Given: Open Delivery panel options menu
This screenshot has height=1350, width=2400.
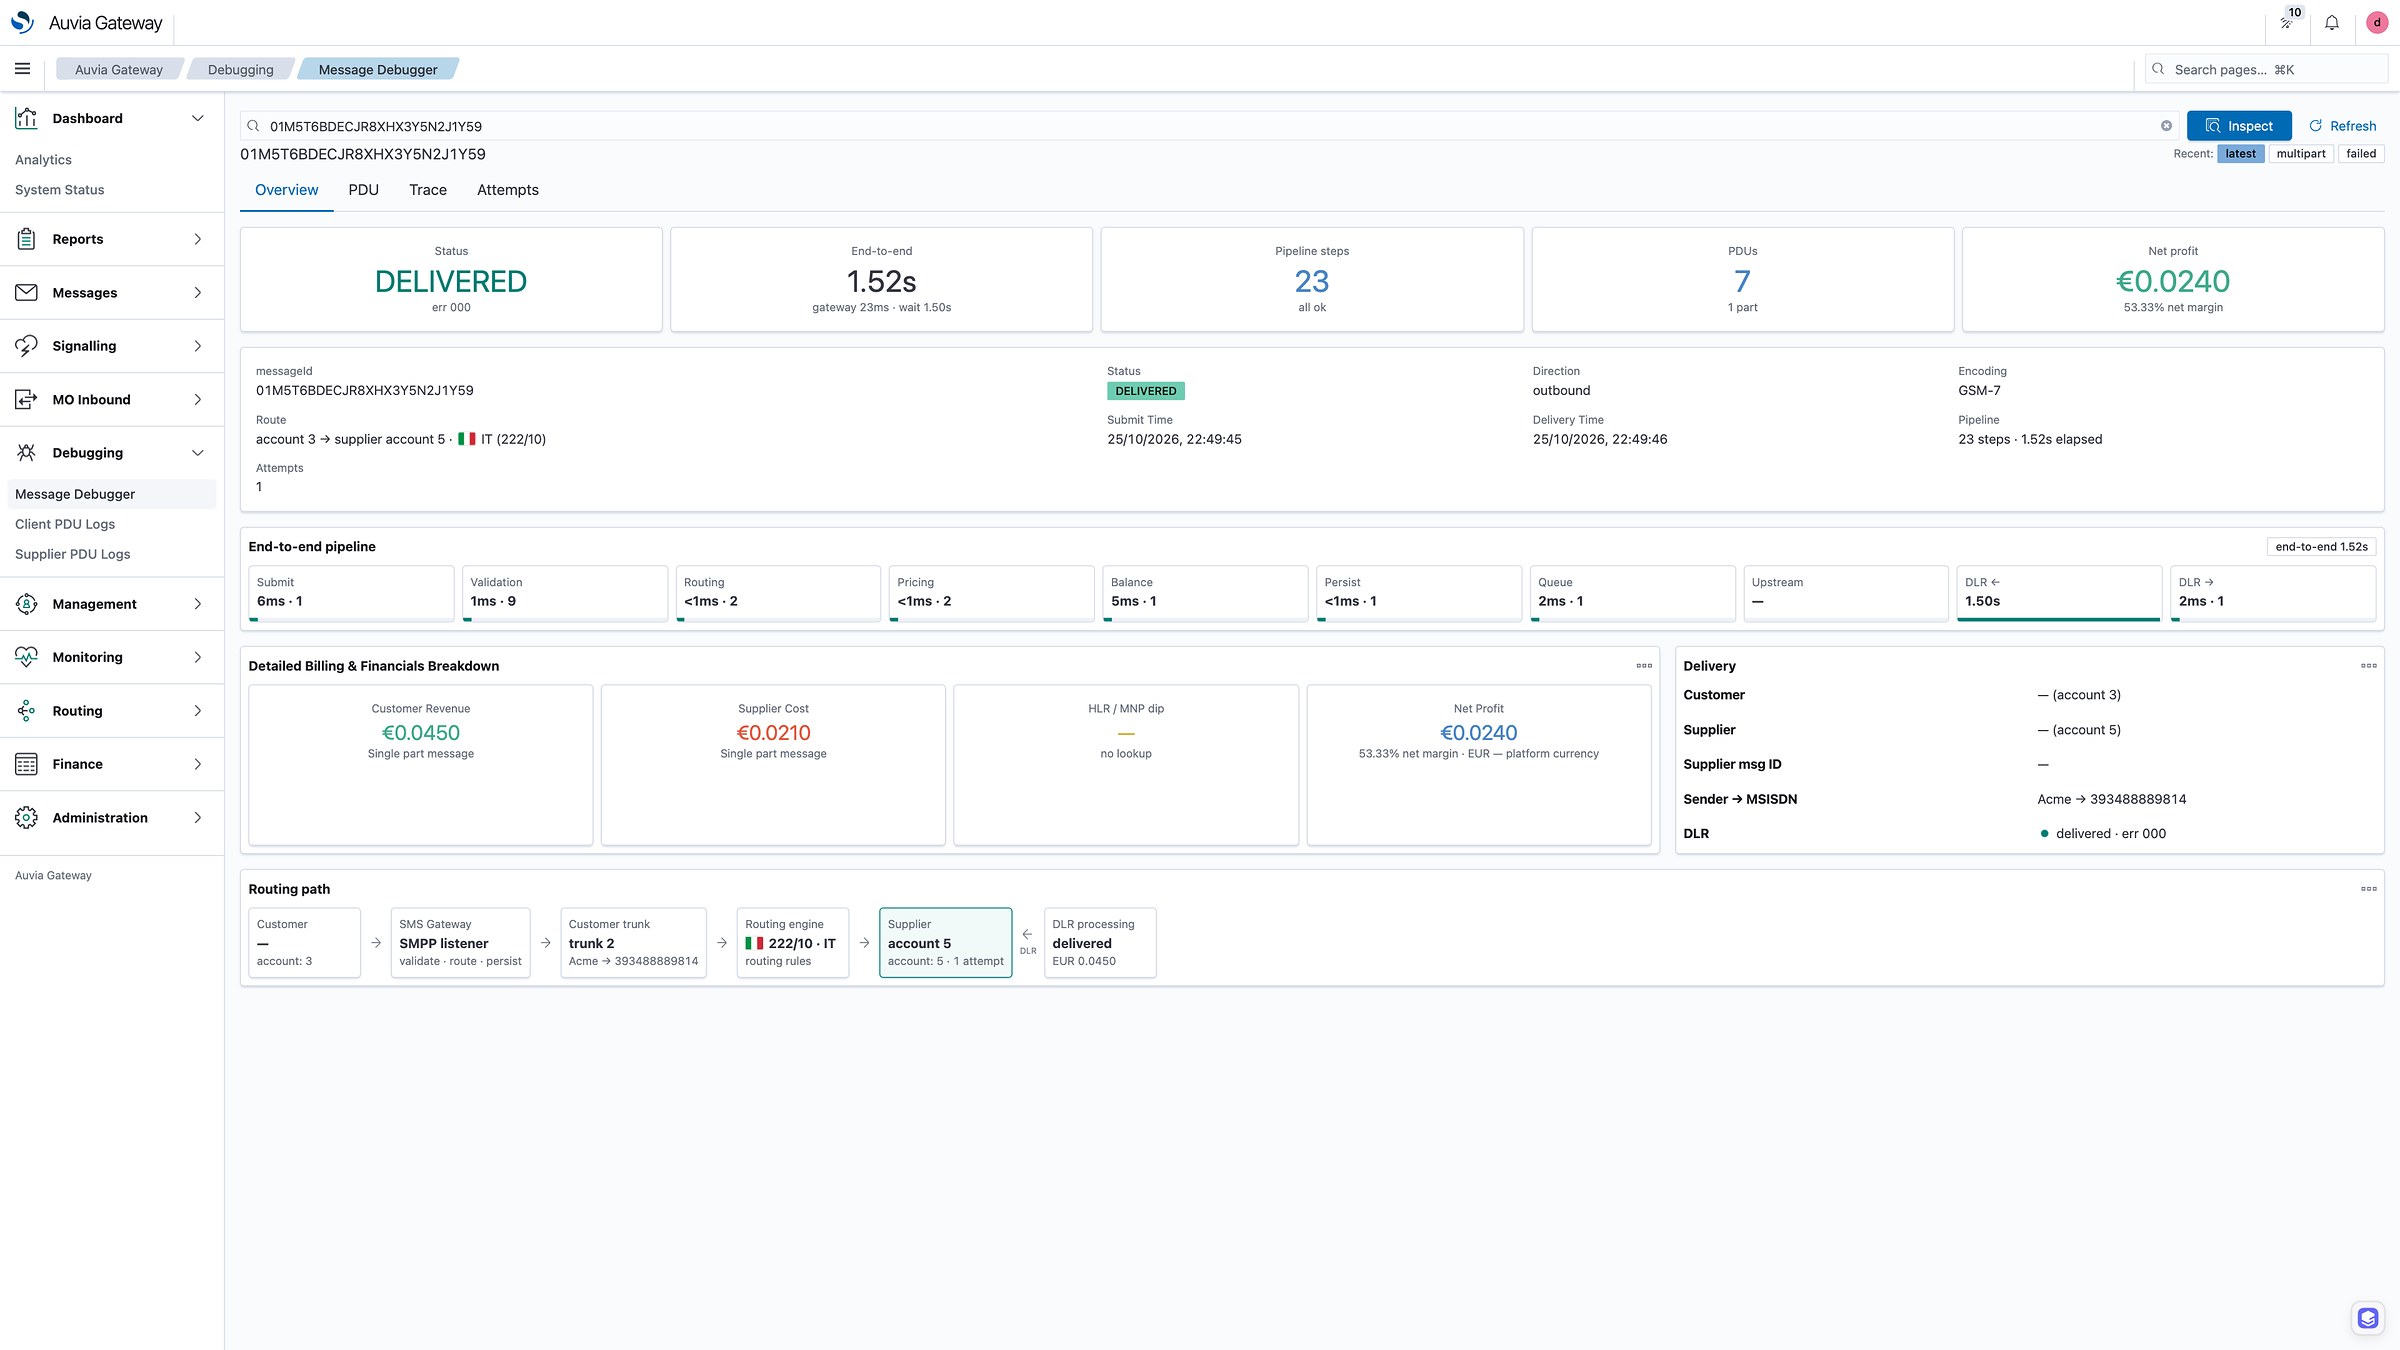Looking at the screenshot, I should [x=2368, y=666].
